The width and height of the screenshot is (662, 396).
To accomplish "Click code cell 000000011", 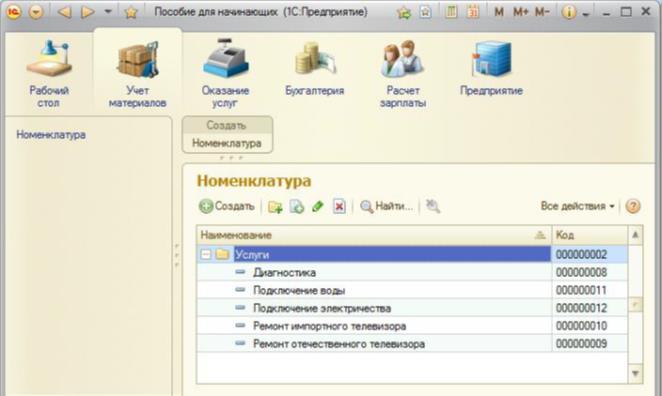I will [x=590, y=290].
